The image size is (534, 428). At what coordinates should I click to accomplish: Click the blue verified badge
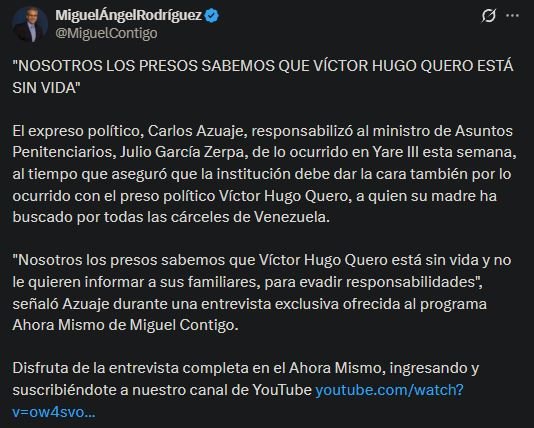(212, 16)
